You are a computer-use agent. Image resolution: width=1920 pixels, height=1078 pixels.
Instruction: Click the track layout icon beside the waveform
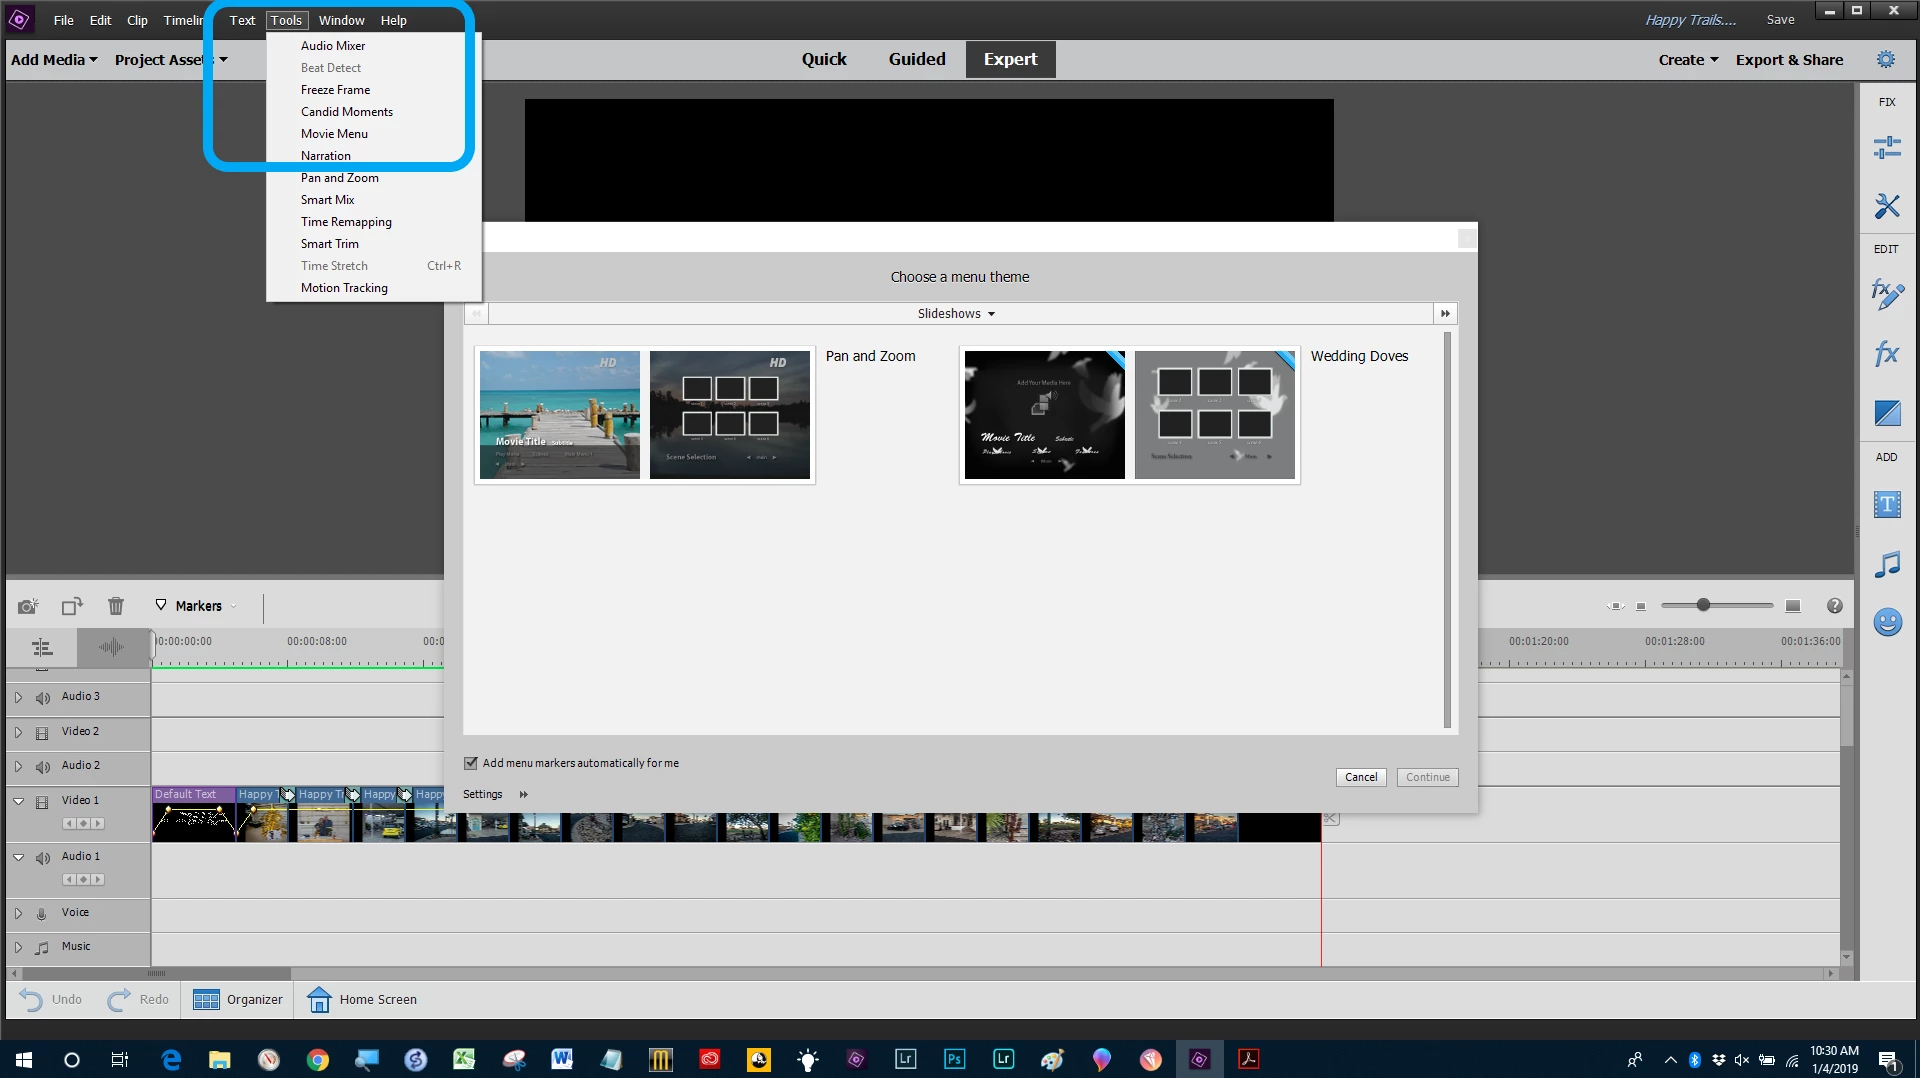click(42, 648)
